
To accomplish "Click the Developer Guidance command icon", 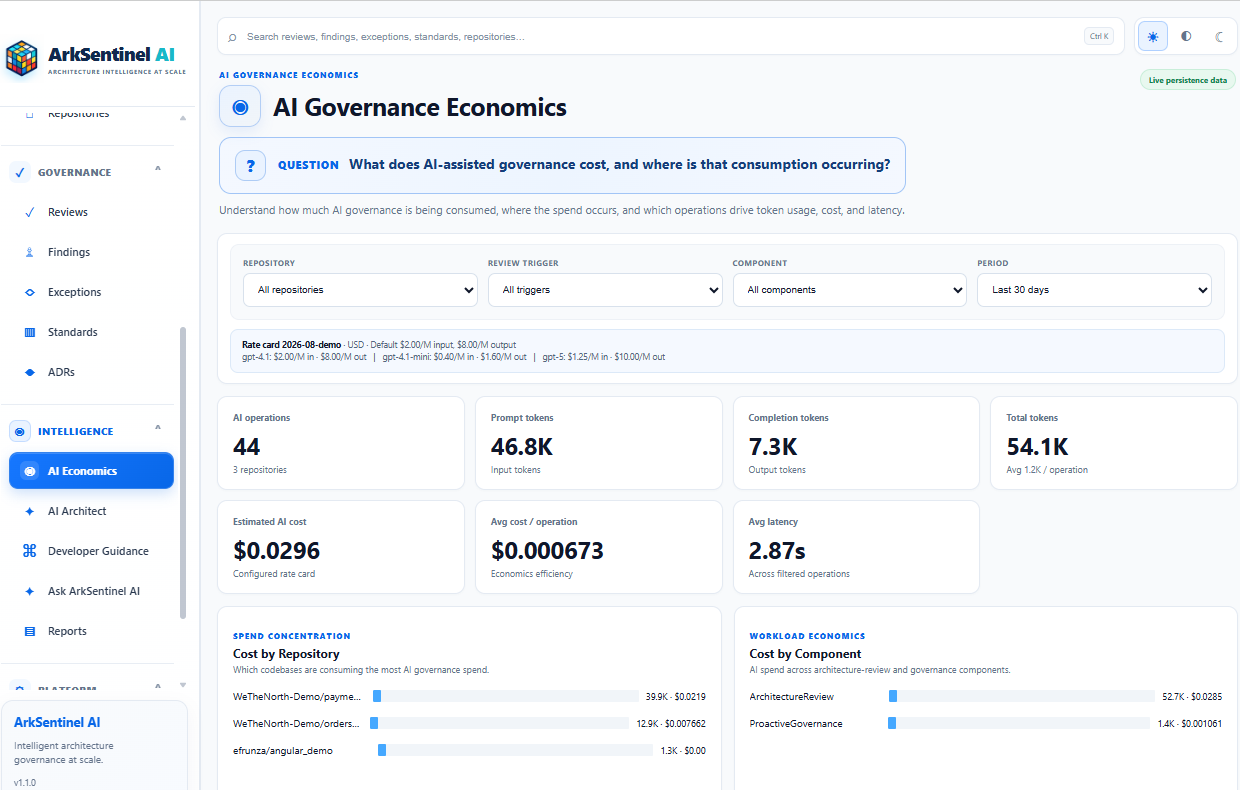I will coord(29,551).
